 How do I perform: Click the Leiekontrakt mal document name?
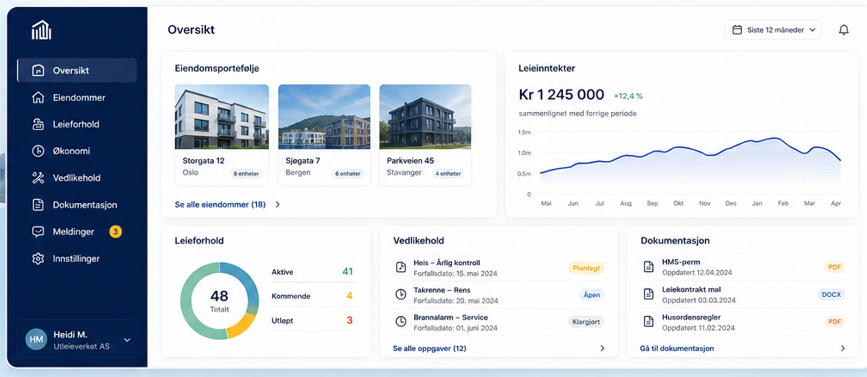coord(691,290)
